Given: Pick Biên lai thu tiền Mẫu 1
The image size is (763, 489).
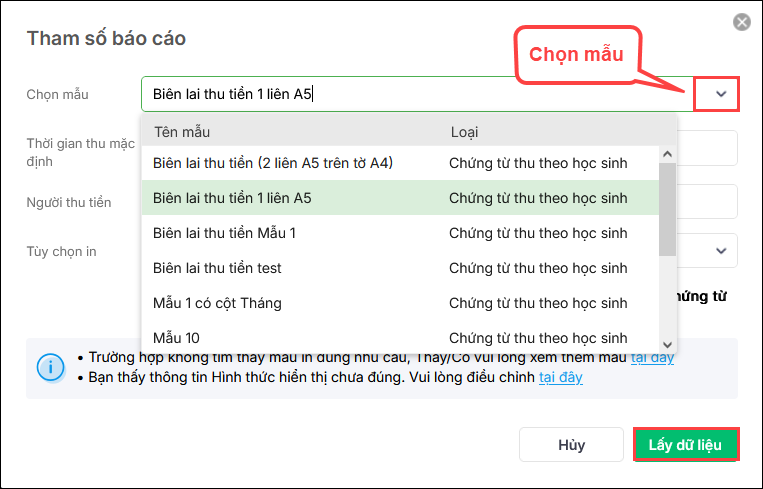Looking at the screenshot, I should point(224,233).
